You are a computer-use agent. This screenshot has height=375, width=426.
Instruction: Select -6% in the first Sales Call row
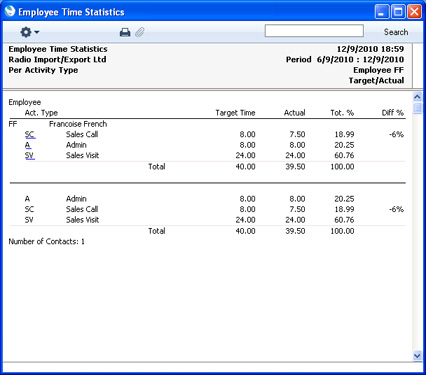[x=396, y=134]
